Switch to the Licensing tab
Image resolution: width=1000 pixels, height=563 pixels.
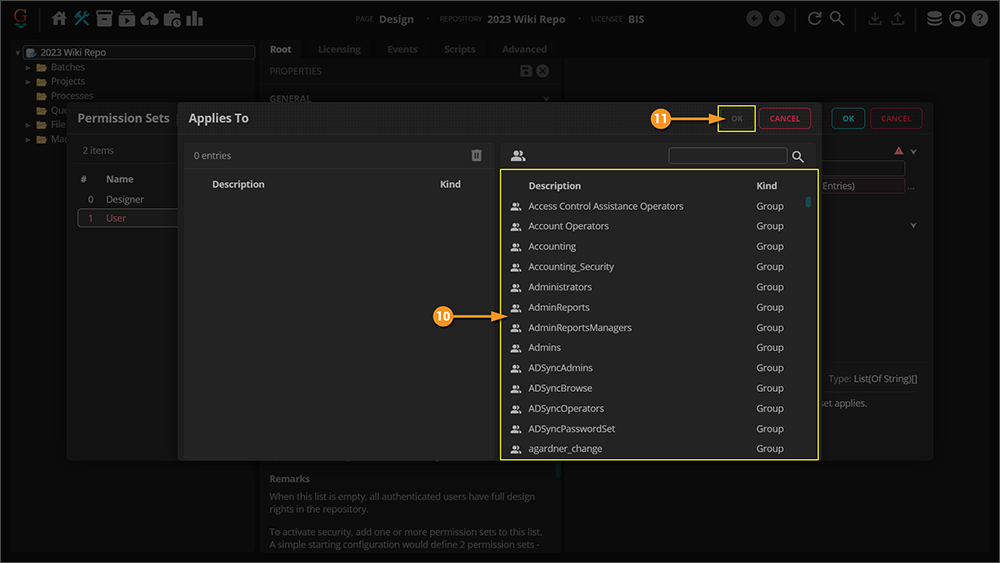339,49
